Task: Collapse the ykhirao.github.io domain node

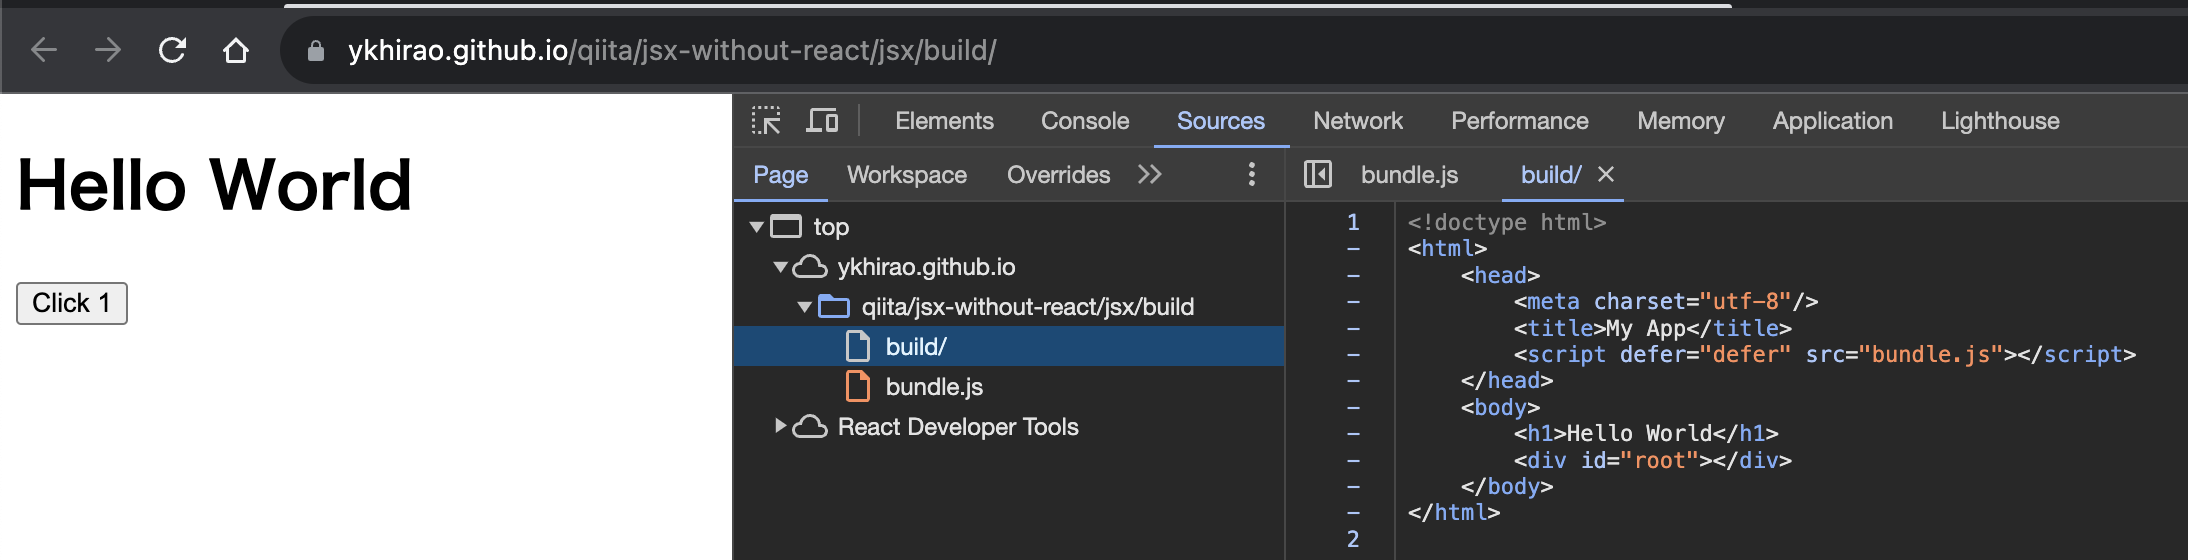Action: (x=781, y=267)
